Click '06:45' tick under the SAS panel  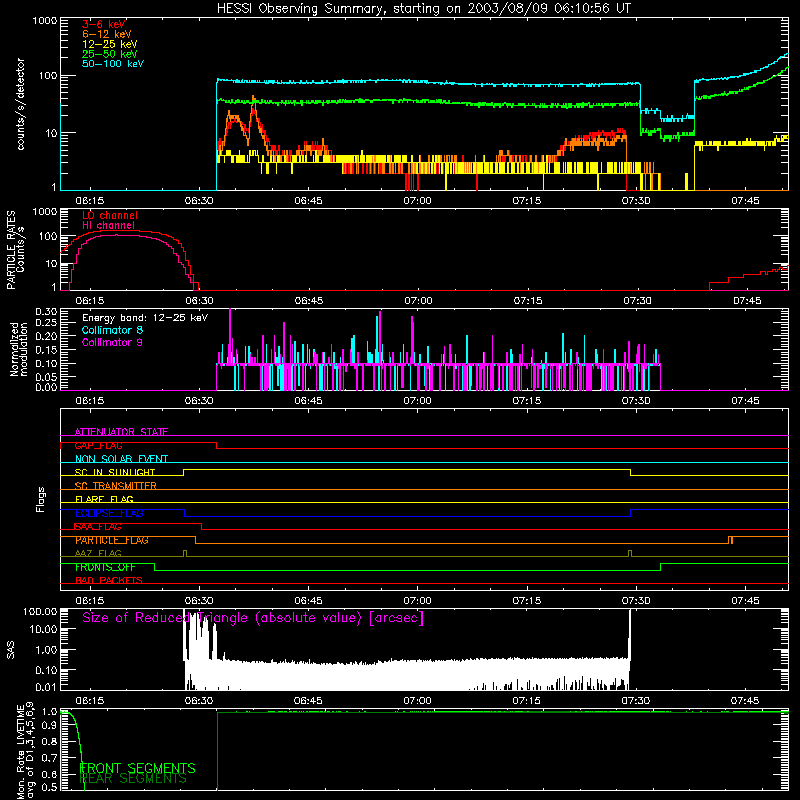(308, 701)
